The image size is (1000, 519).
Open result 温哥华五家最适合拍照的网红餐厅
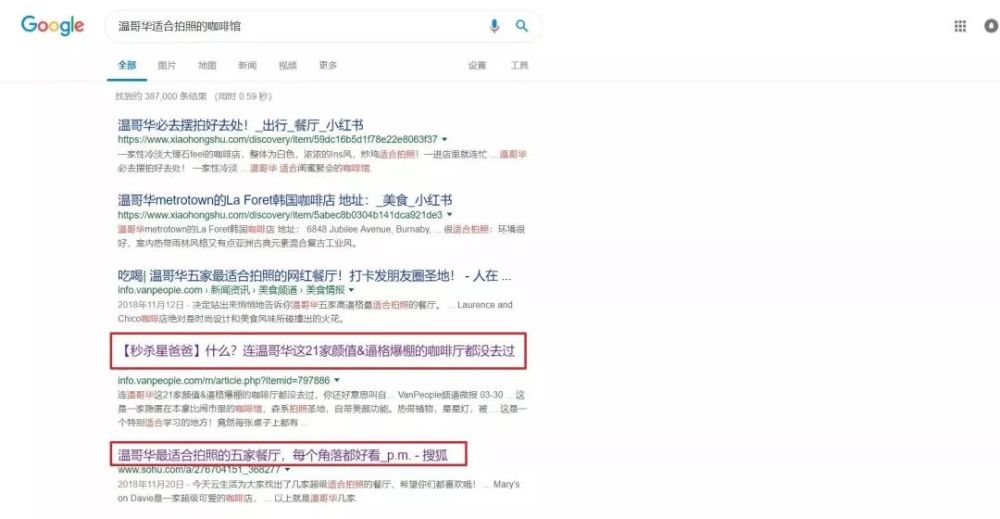pos(314,275)
